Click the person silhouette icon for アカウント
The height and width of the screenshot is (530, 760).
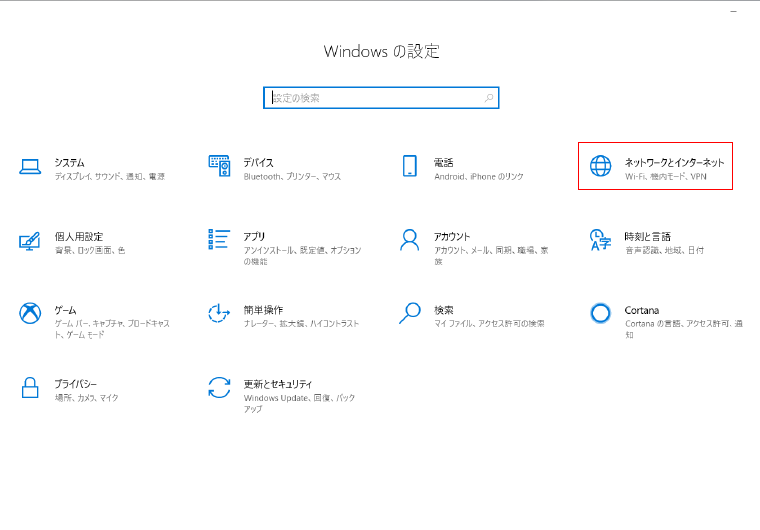(x=410, y=240)
